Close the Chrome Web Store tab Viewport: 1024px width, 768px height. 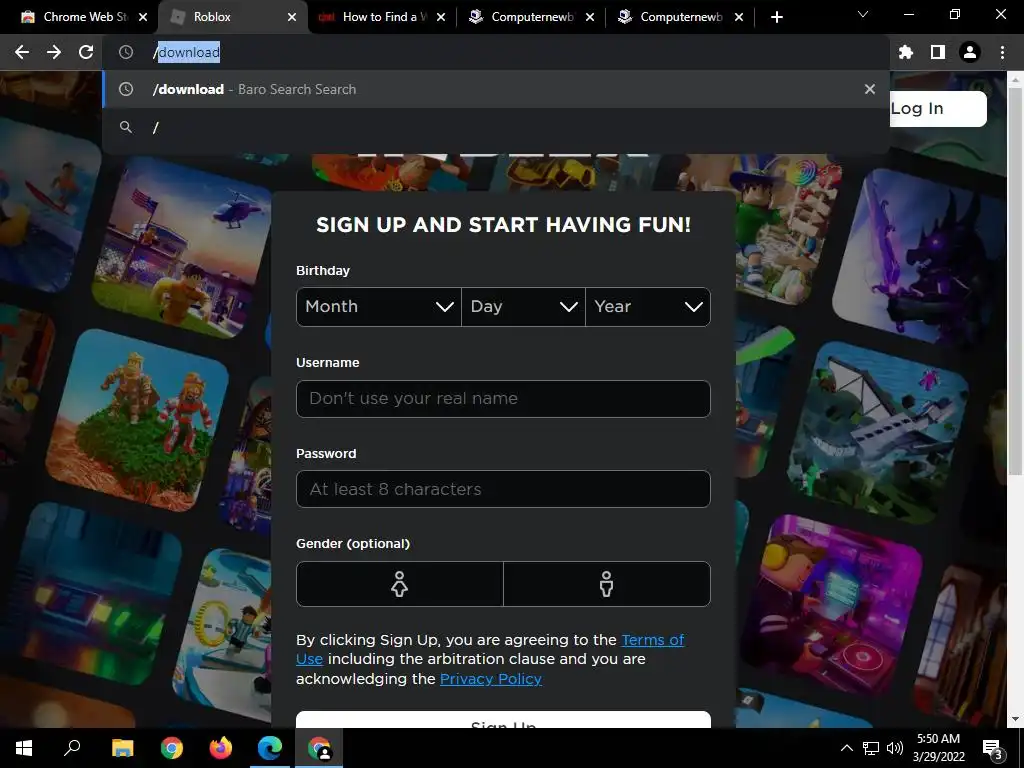coord(143,17)
